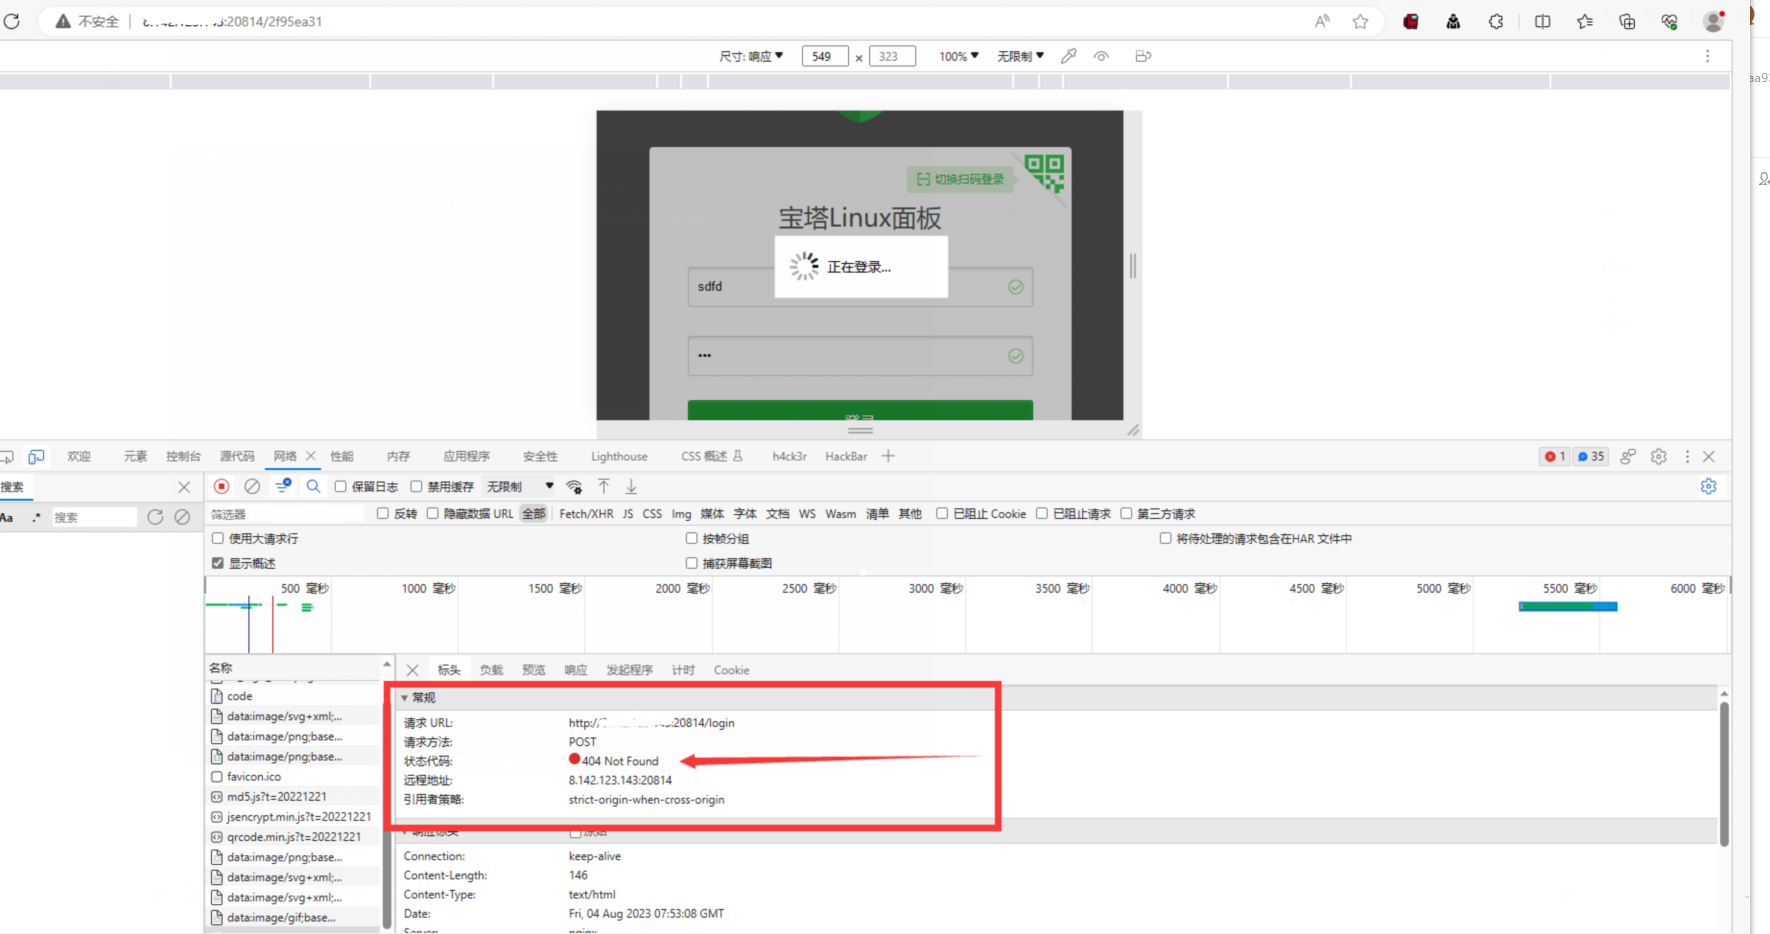The height and width of the screenshot is (934, 1770).
Task: Click the read aloud icon in address bar
Action: pyautogui.click(x=1322, y=21)
